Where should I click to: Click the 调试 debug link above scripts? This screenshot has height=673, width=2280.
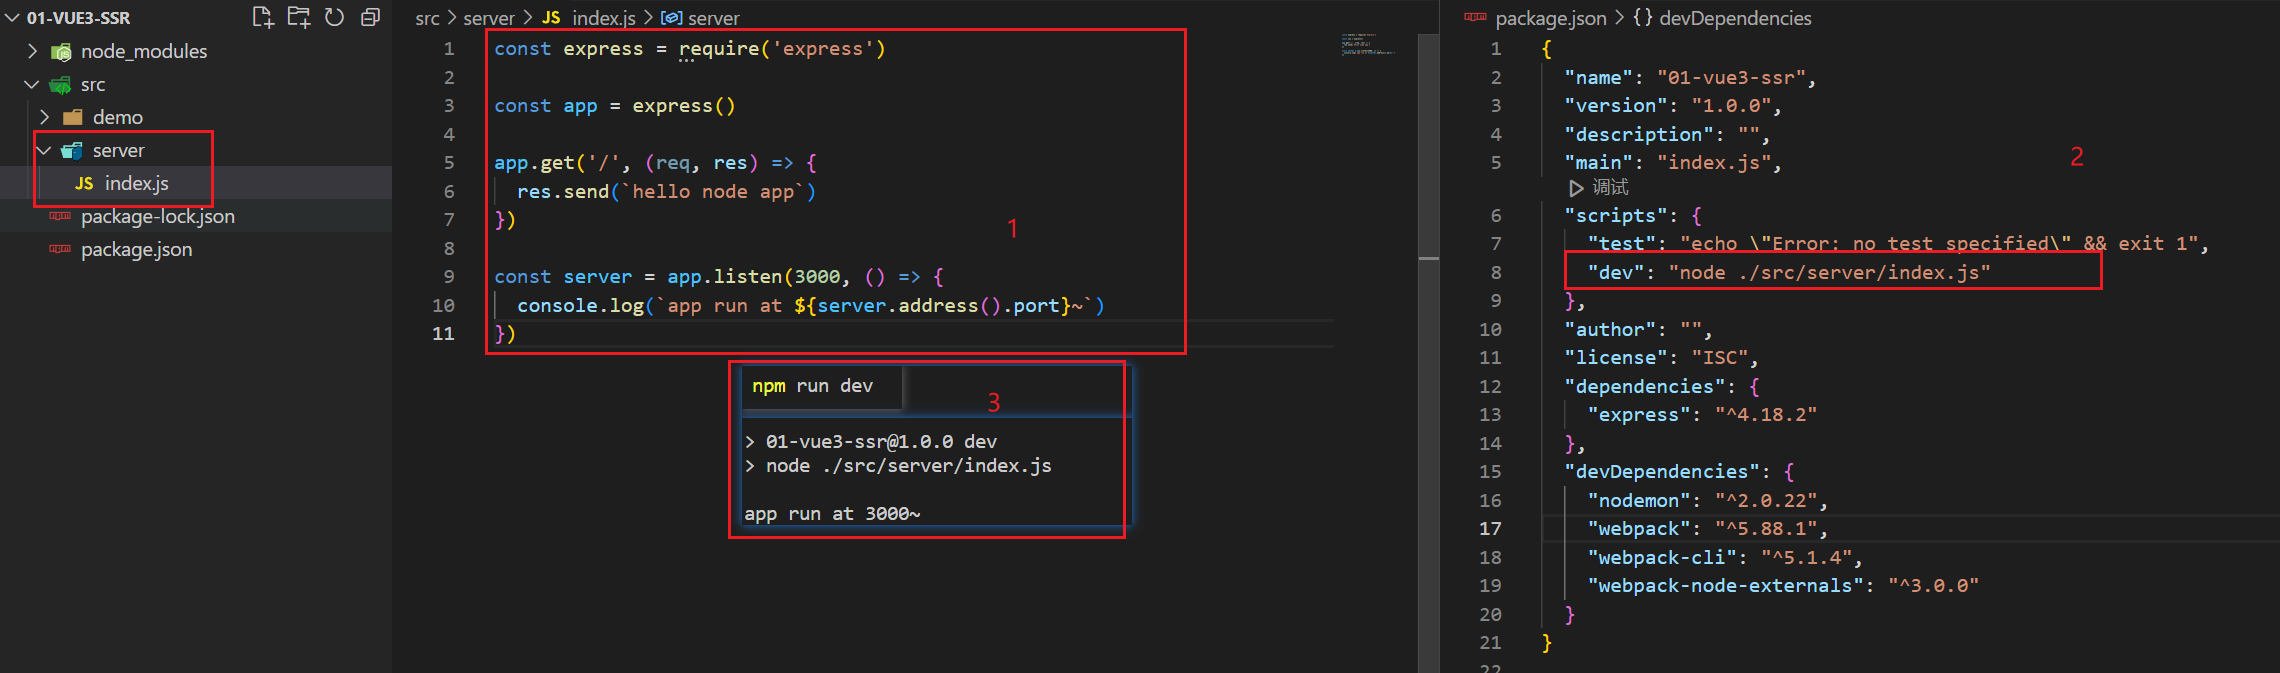point(1610,188)
